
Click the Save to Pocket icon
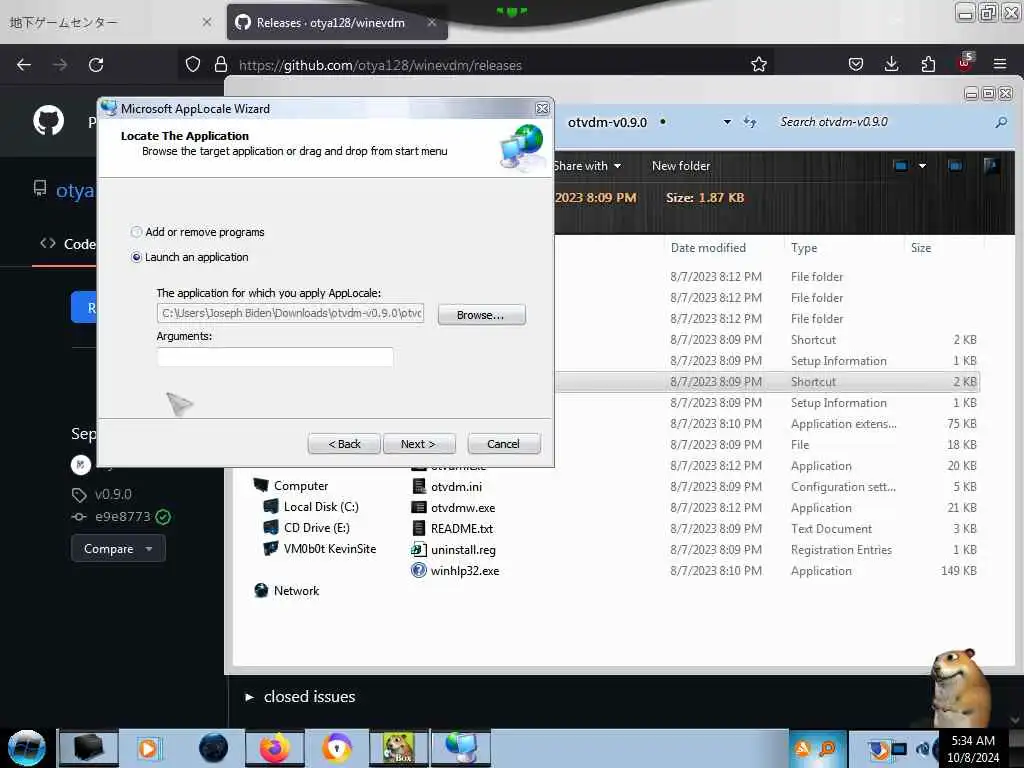tap(856, 64)
